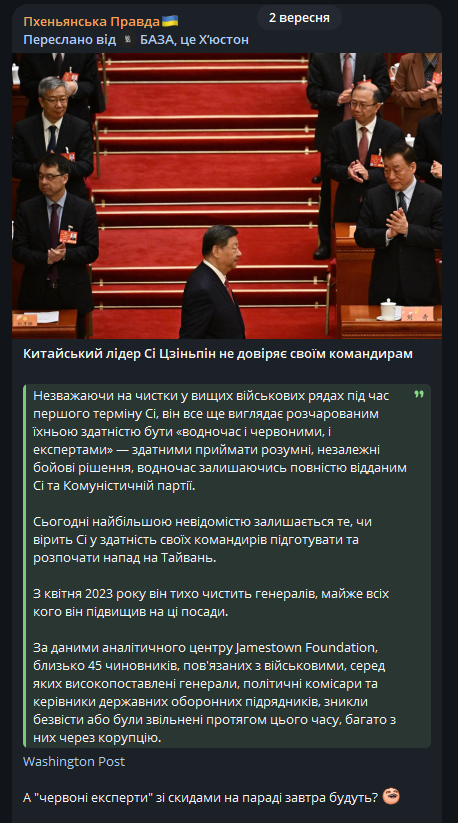
Task: Open the Washington Post link
Action: point(74,761)
